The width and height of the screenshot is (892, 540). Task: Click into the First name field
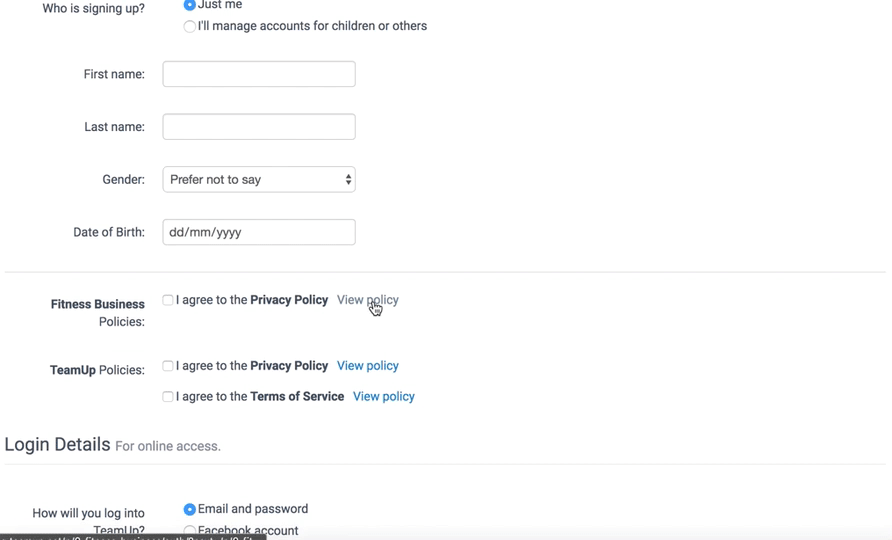pyautogui.click(x=259, y=74)
